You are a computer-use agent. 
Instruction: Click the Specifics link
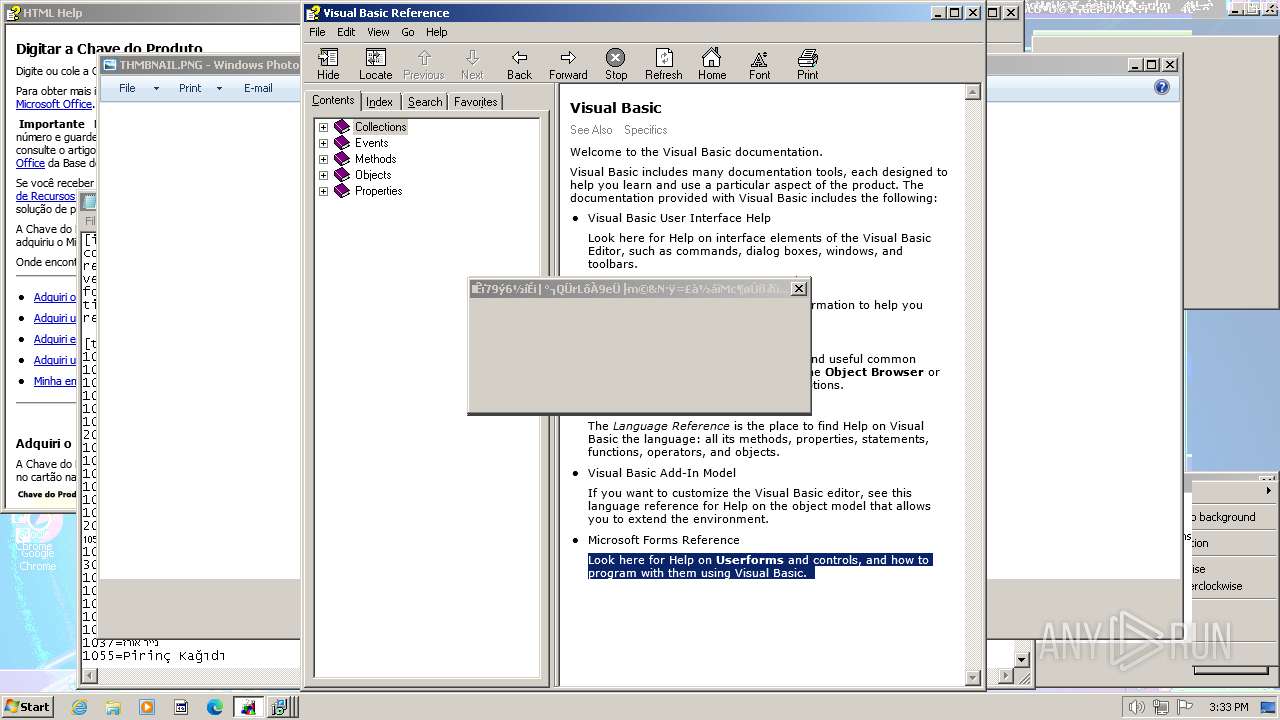[x=645, y=130]
